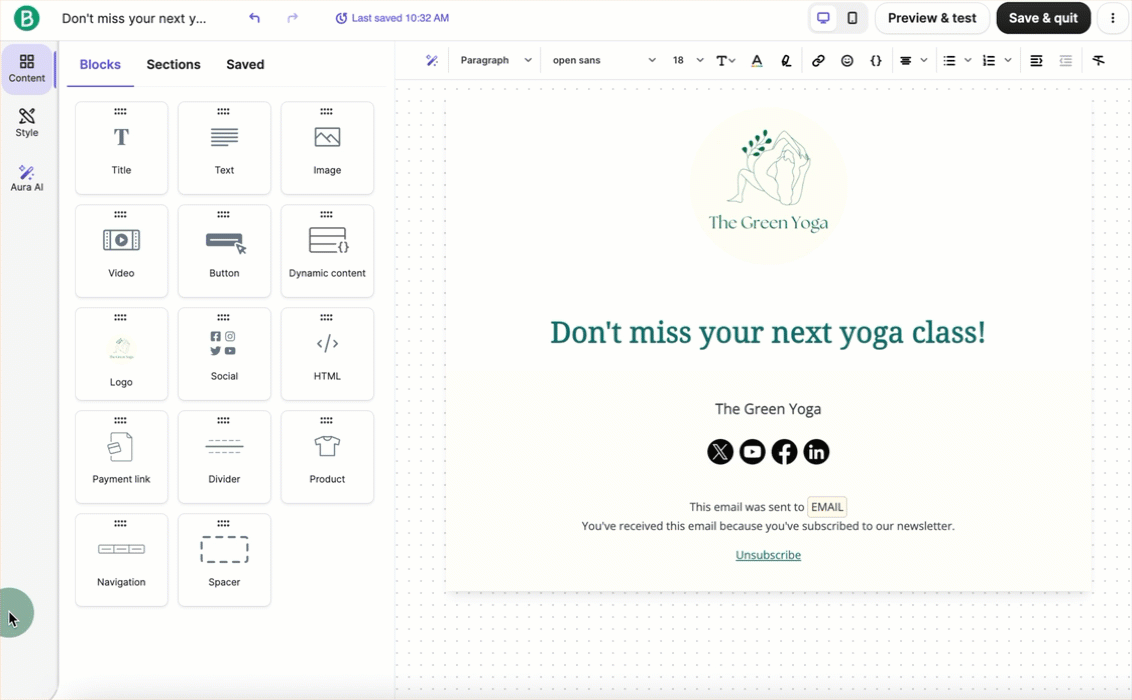Open the Paragraph style dropdown
This screenshot has width=1132, height=700.
point(495,61)
